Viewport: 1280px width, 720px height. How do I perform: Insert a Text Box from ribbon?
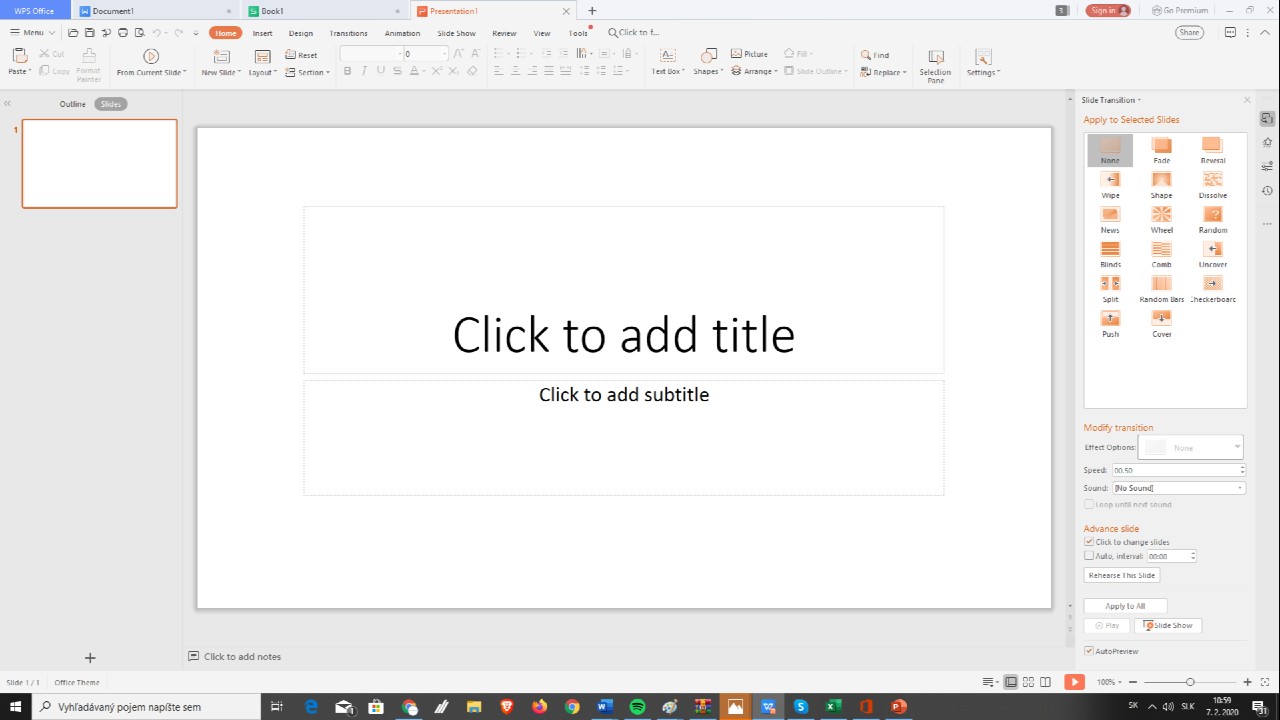click(667, 60)
